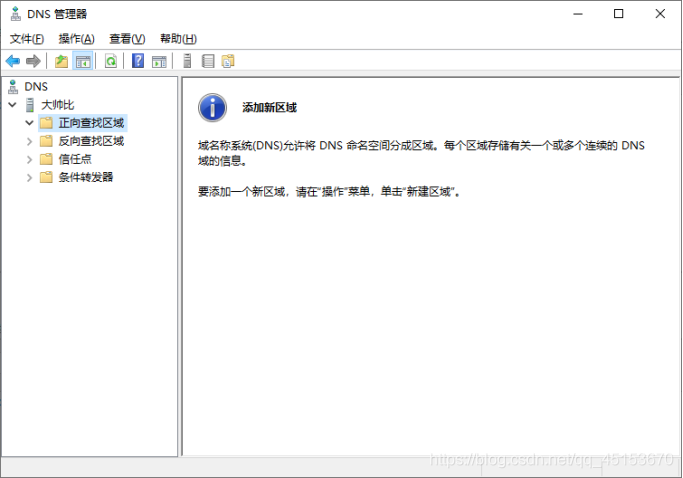Toggle the Show/Hide Action Pane icon
Image resolution: width=683 pixels, height=478 pixels.
click(x=159, y=61)
